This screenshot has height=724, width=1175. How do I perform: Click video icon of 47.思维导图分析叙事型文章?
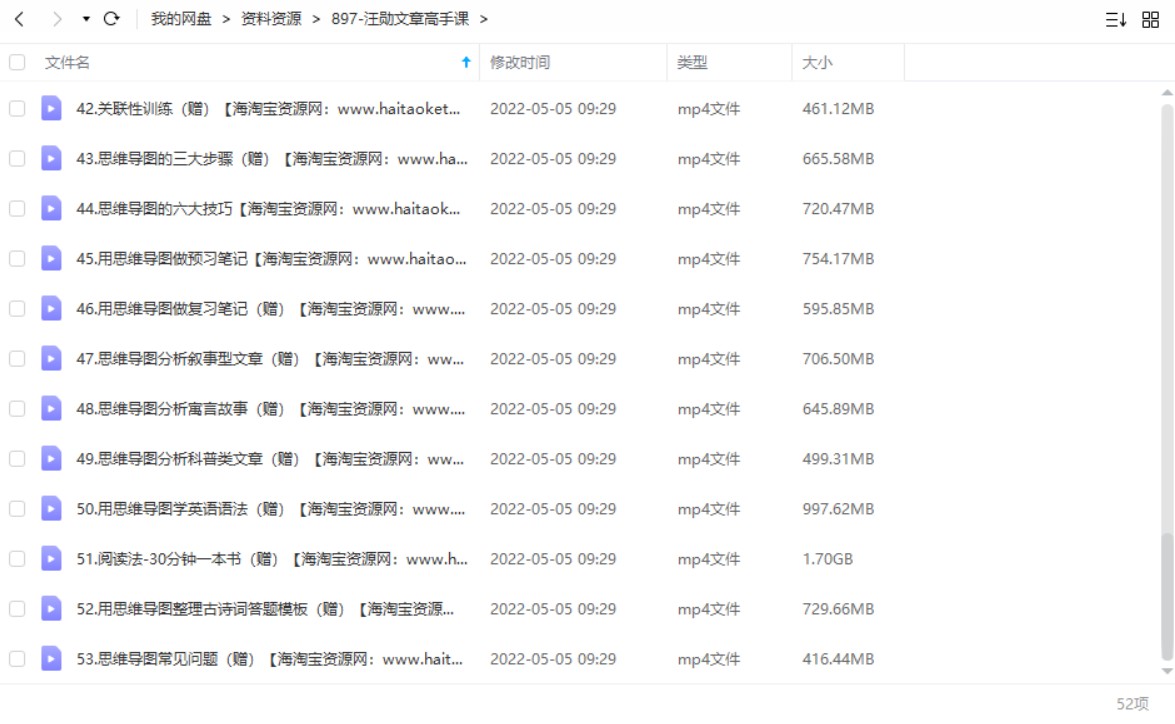(51, 359)
